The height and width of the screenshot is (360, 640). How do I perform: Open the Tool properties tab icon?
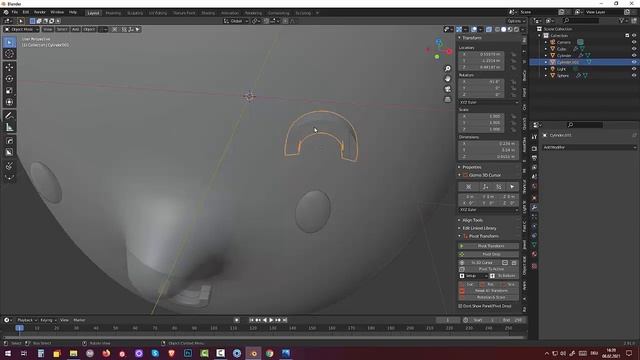(x=534, y=137)
